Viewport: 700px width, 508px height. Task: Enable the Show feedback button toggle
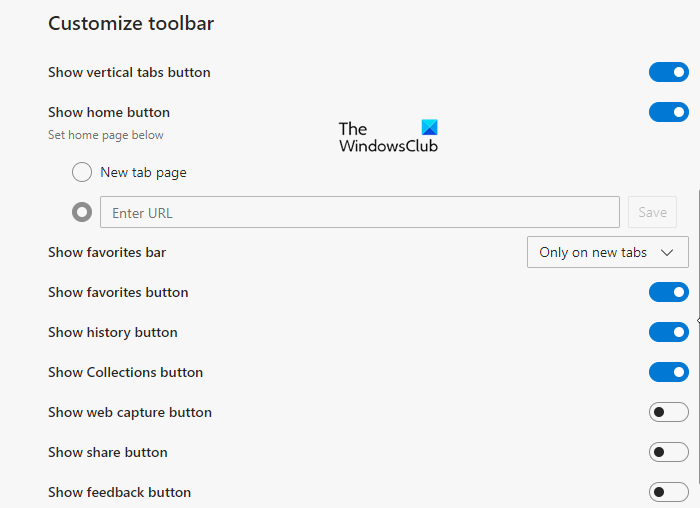point(668,492)
